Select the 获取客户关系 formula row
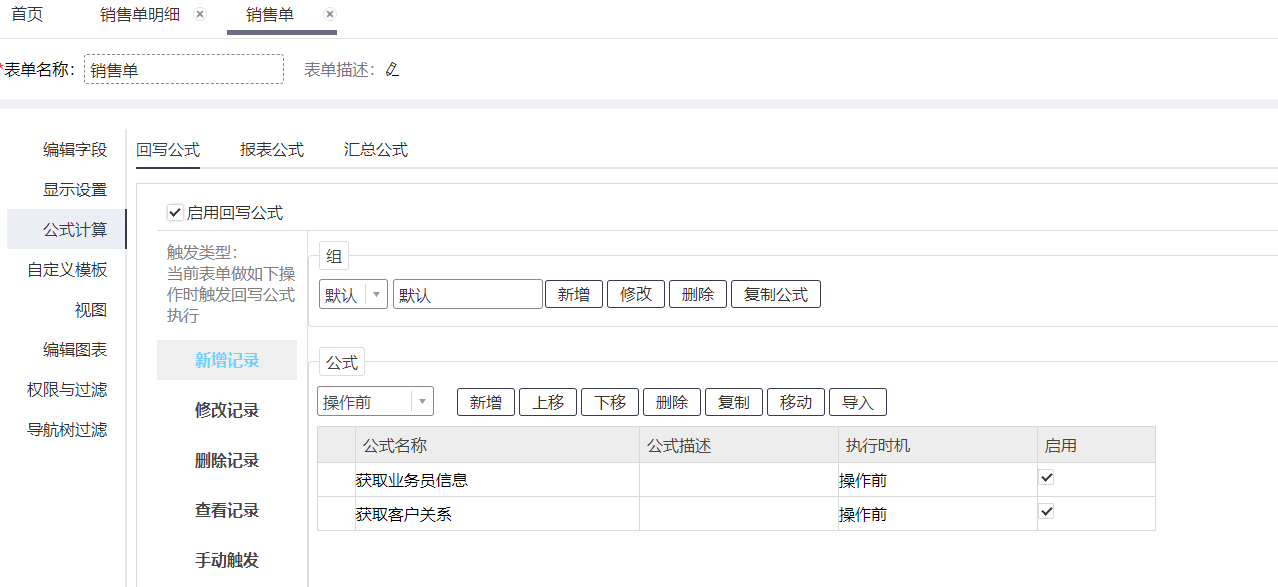The image size is (1278, 587). 736,514
